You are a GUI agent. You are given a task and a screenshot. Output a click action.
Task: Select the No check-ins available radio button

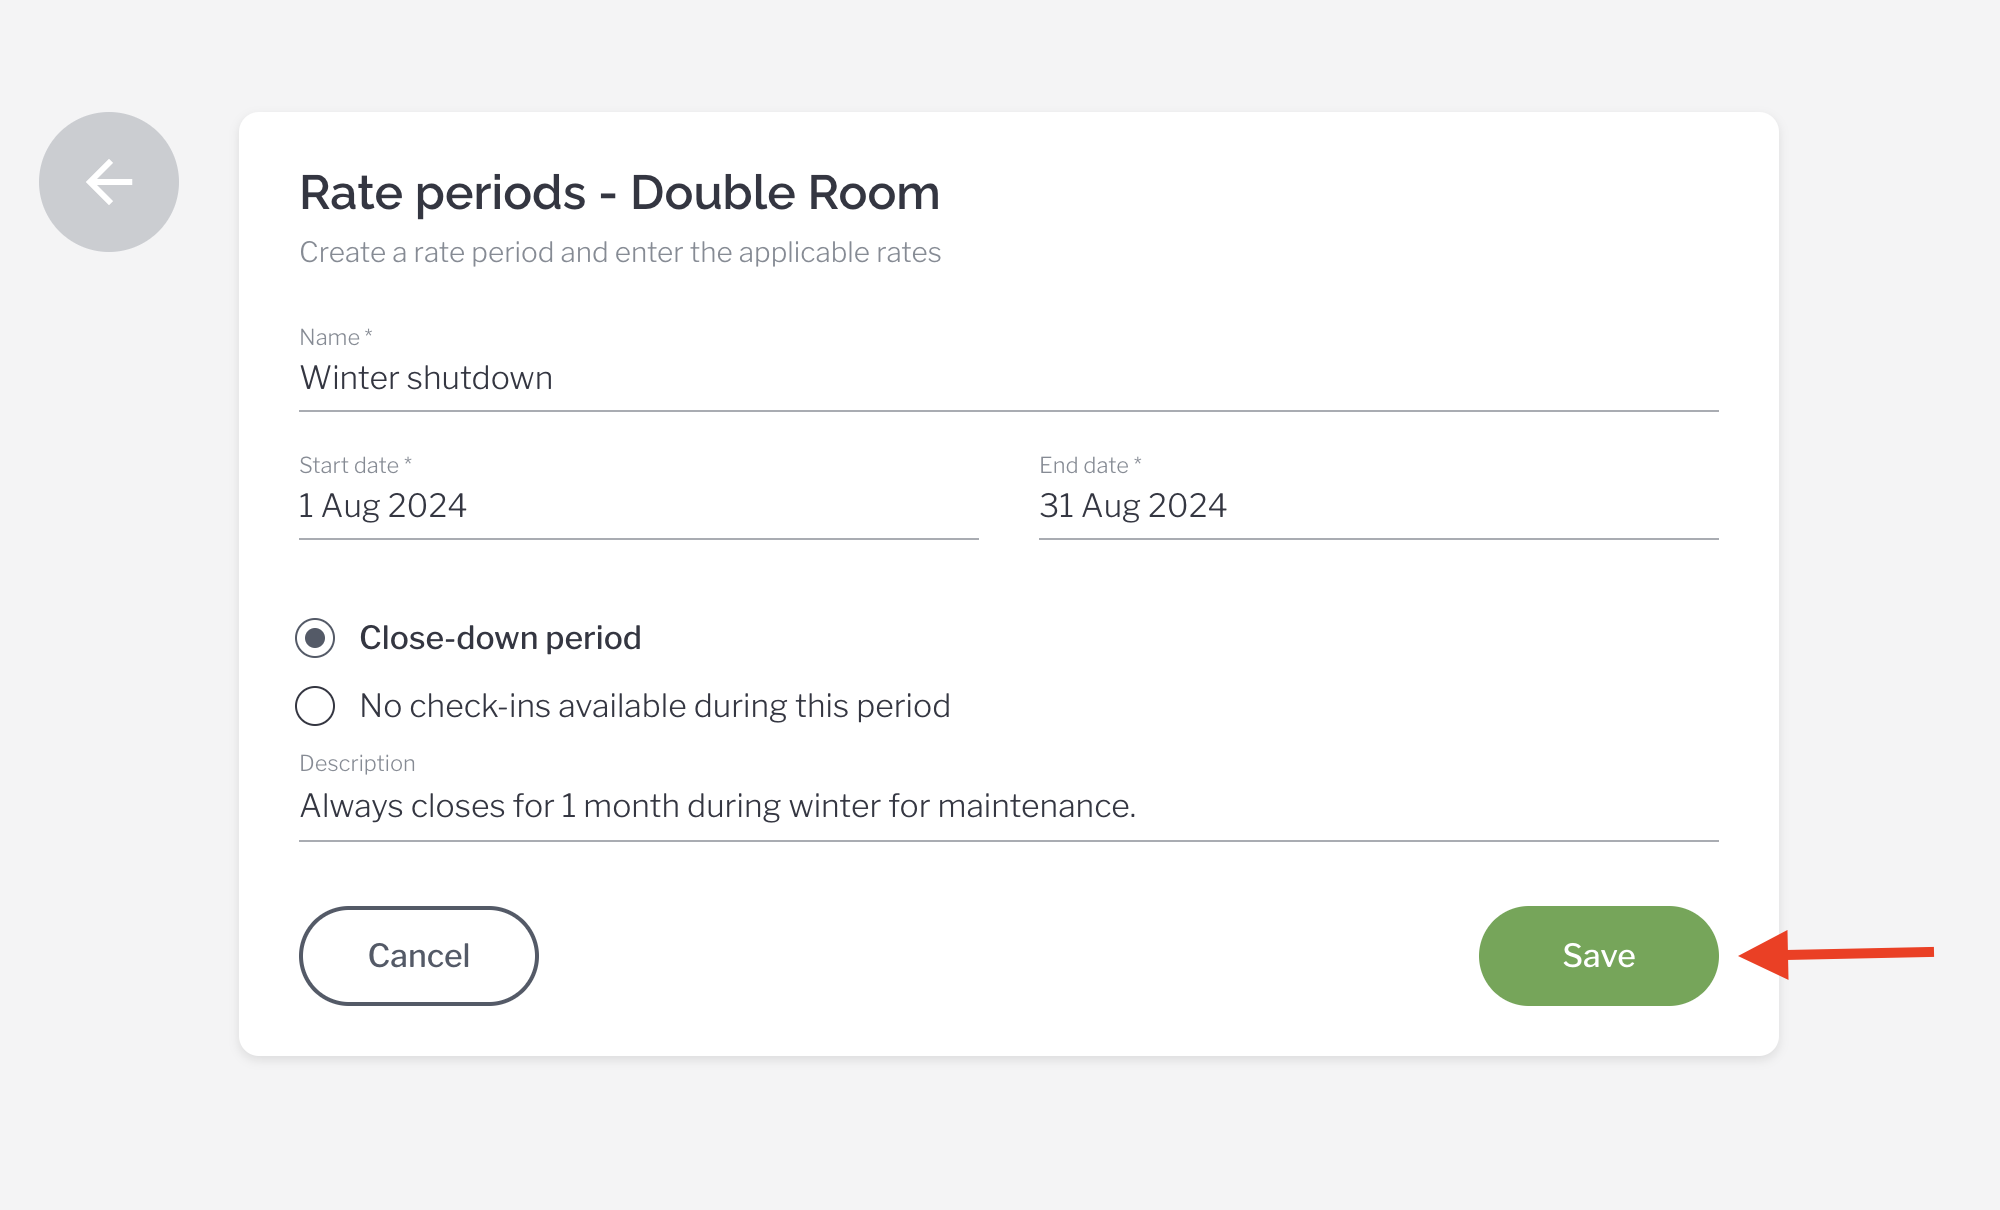[x=315, y=706]
